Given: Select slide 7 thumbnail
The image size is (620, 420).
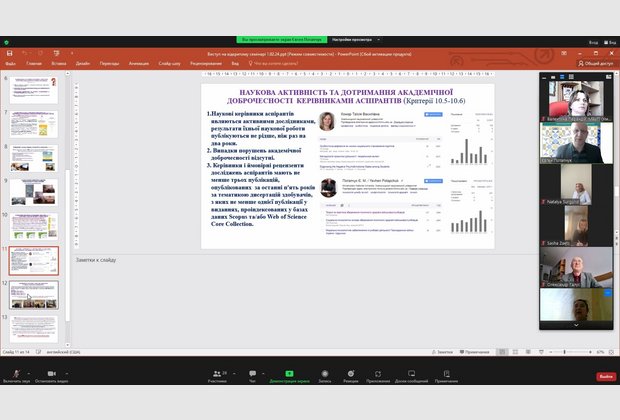Looking at the screenshot, I should [x=34, y=124].
